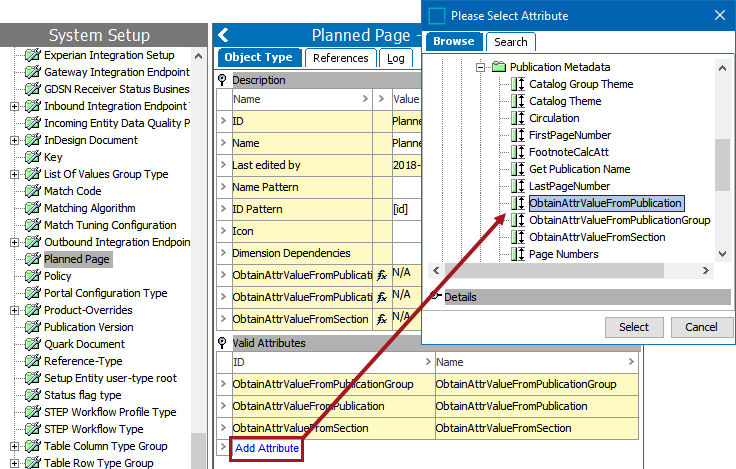736x469 pixels.
Task: Expand the Product-Overrides node
Action: click(x=15, y=310)
